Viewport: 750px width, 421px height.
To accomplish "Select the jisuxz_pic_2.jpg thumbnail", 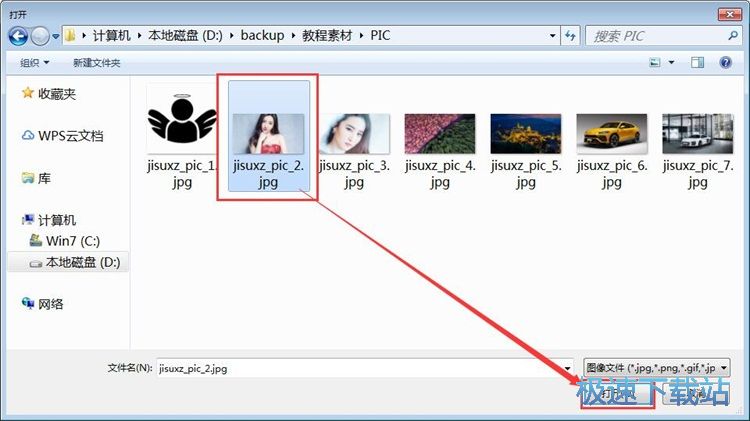I will (268, 133).
